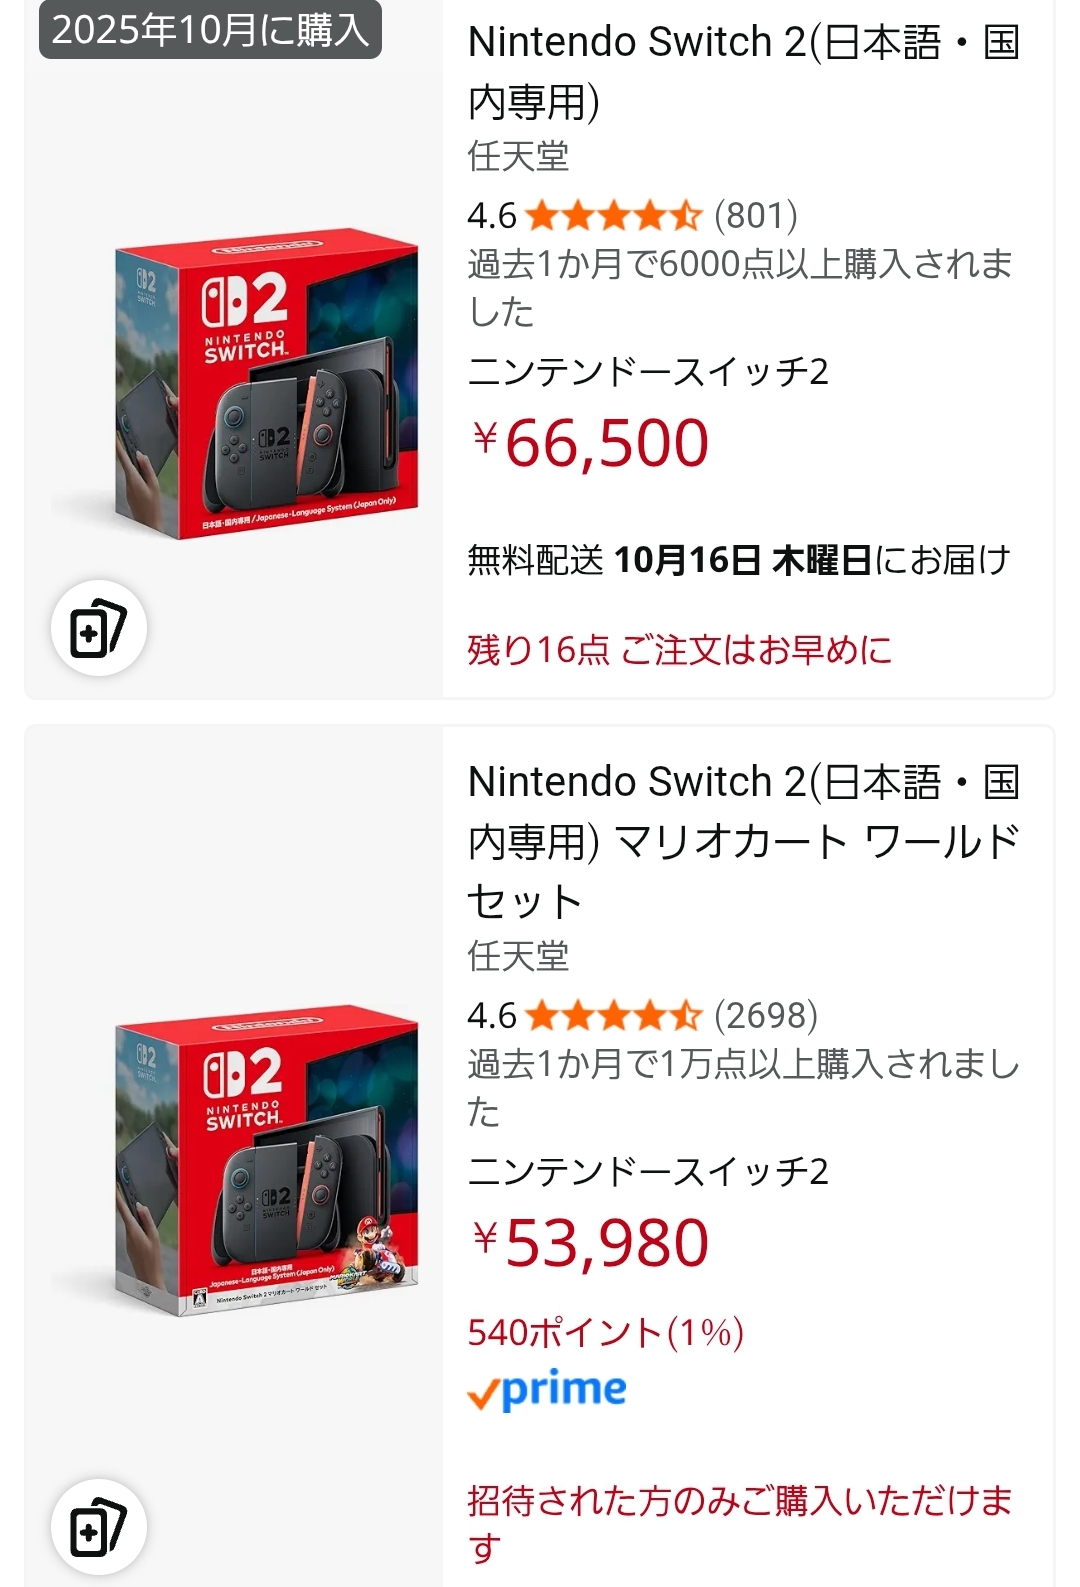The height and width of the screenshot is (1587, 1080).
Task: Tap the similar-items icon on the Mario Kart World set
Action: (x=98, y=1527)
